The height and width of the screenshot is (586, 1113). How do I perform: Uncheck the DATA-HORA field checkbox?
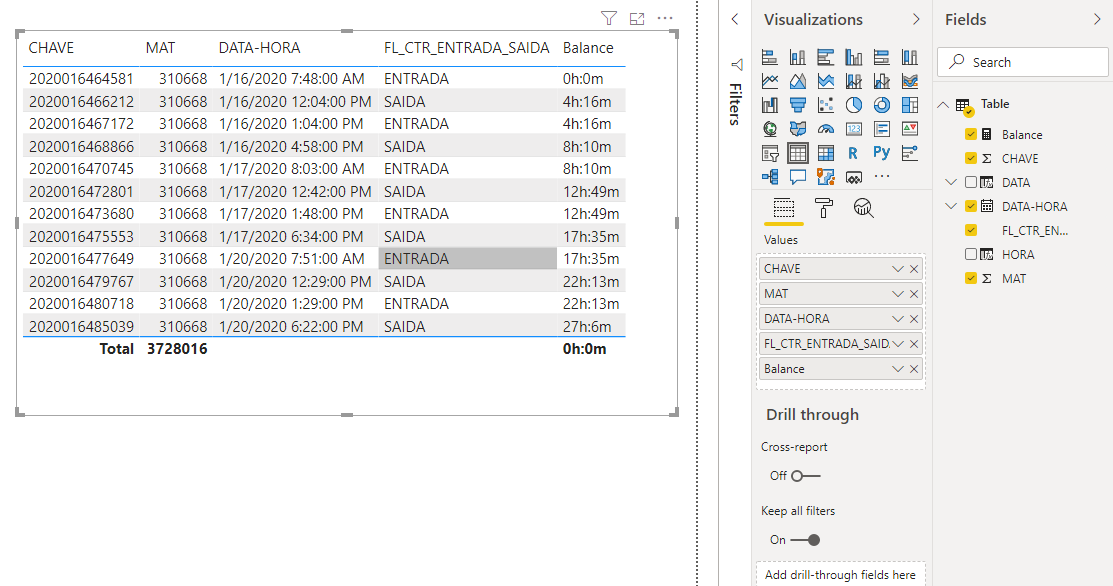[970, 206]
